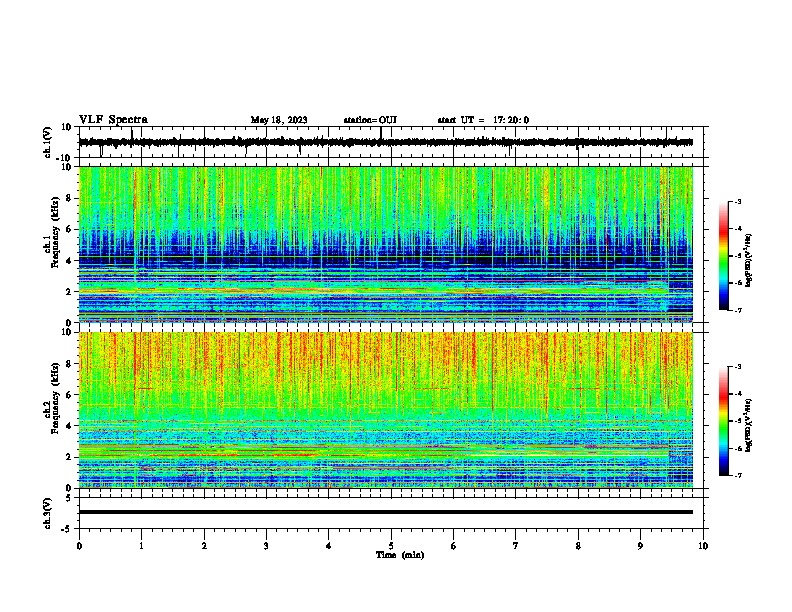Click the ch.3(V) axis label

(x=48, y=513)
